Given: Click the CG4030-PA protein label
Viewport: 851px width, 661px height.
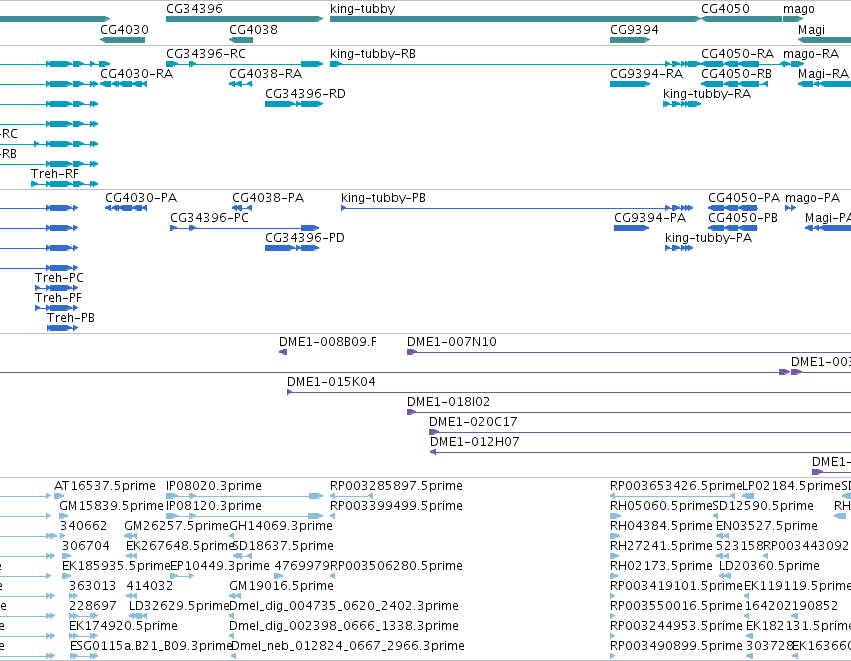Looking at the screenshot, I should pos(141,198).
